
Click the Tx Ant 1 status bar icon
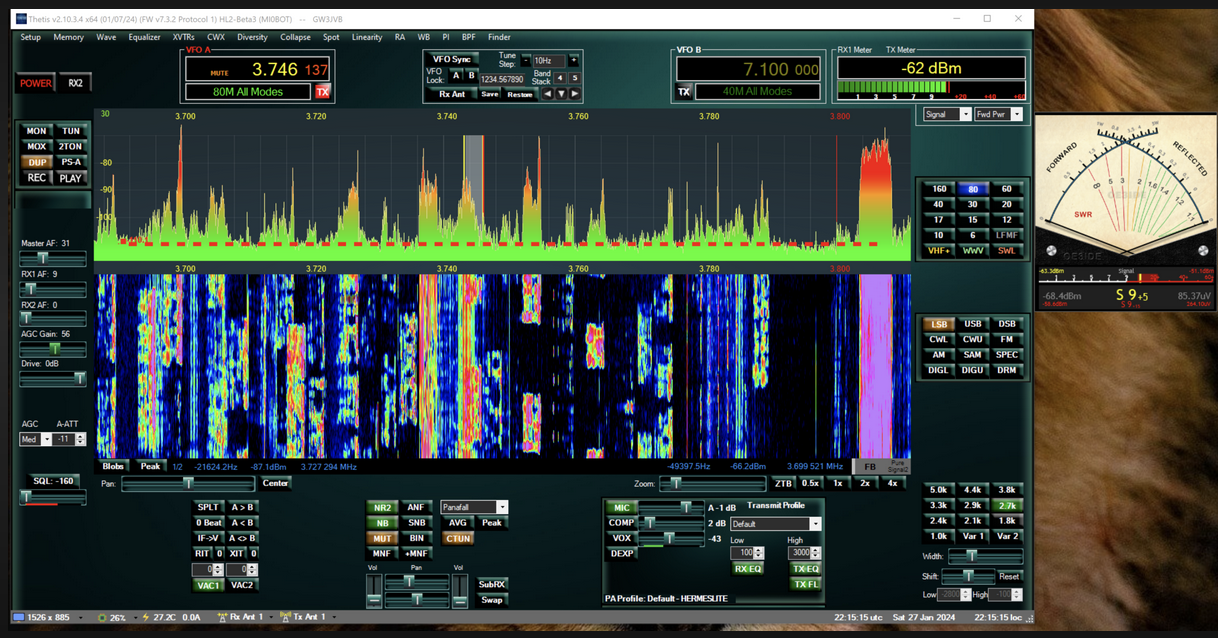click(285, 617)
